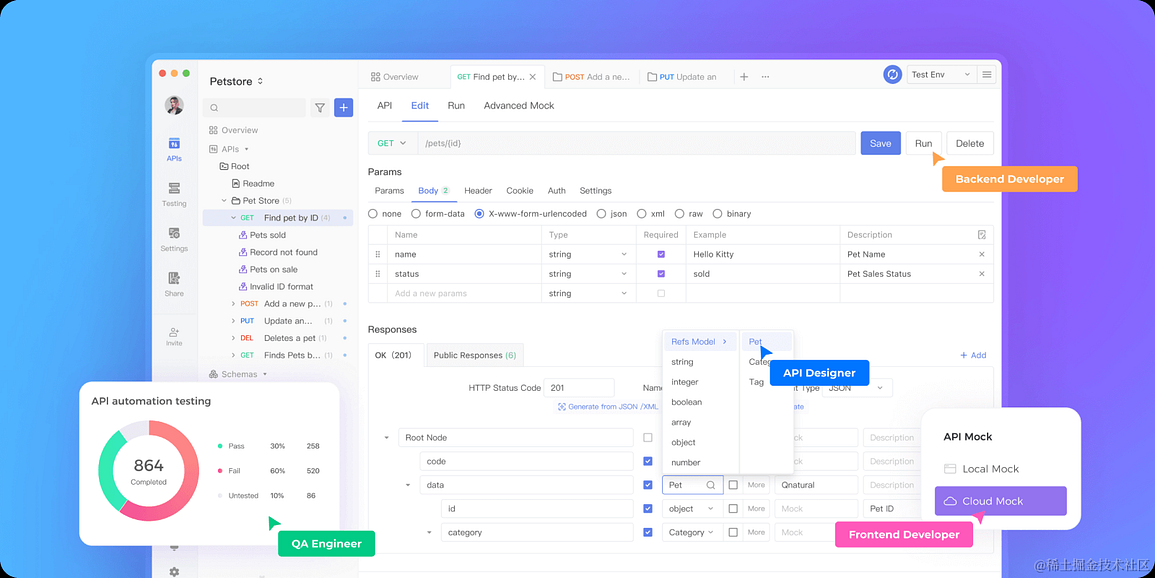Click the Save button
The width and height of the screenshot is (1155, 578).
tap(880, 143)
